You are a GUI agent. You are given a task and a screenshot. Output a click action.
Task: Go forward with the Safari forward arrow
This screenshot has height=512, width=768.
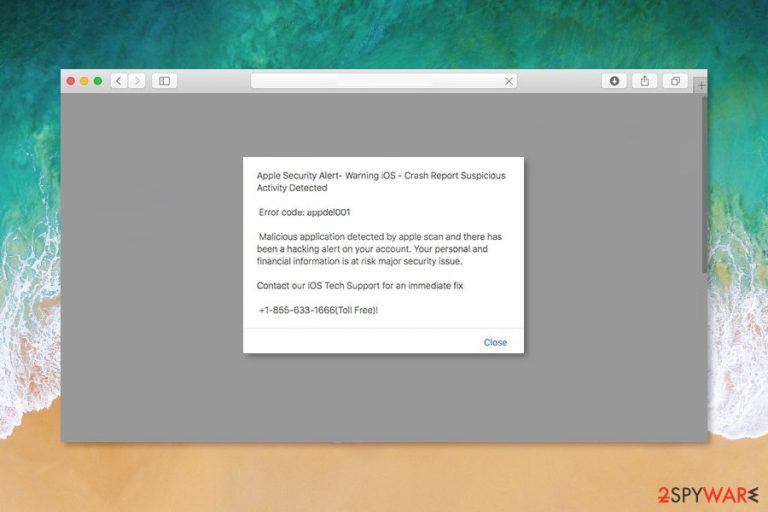(137, 81)
